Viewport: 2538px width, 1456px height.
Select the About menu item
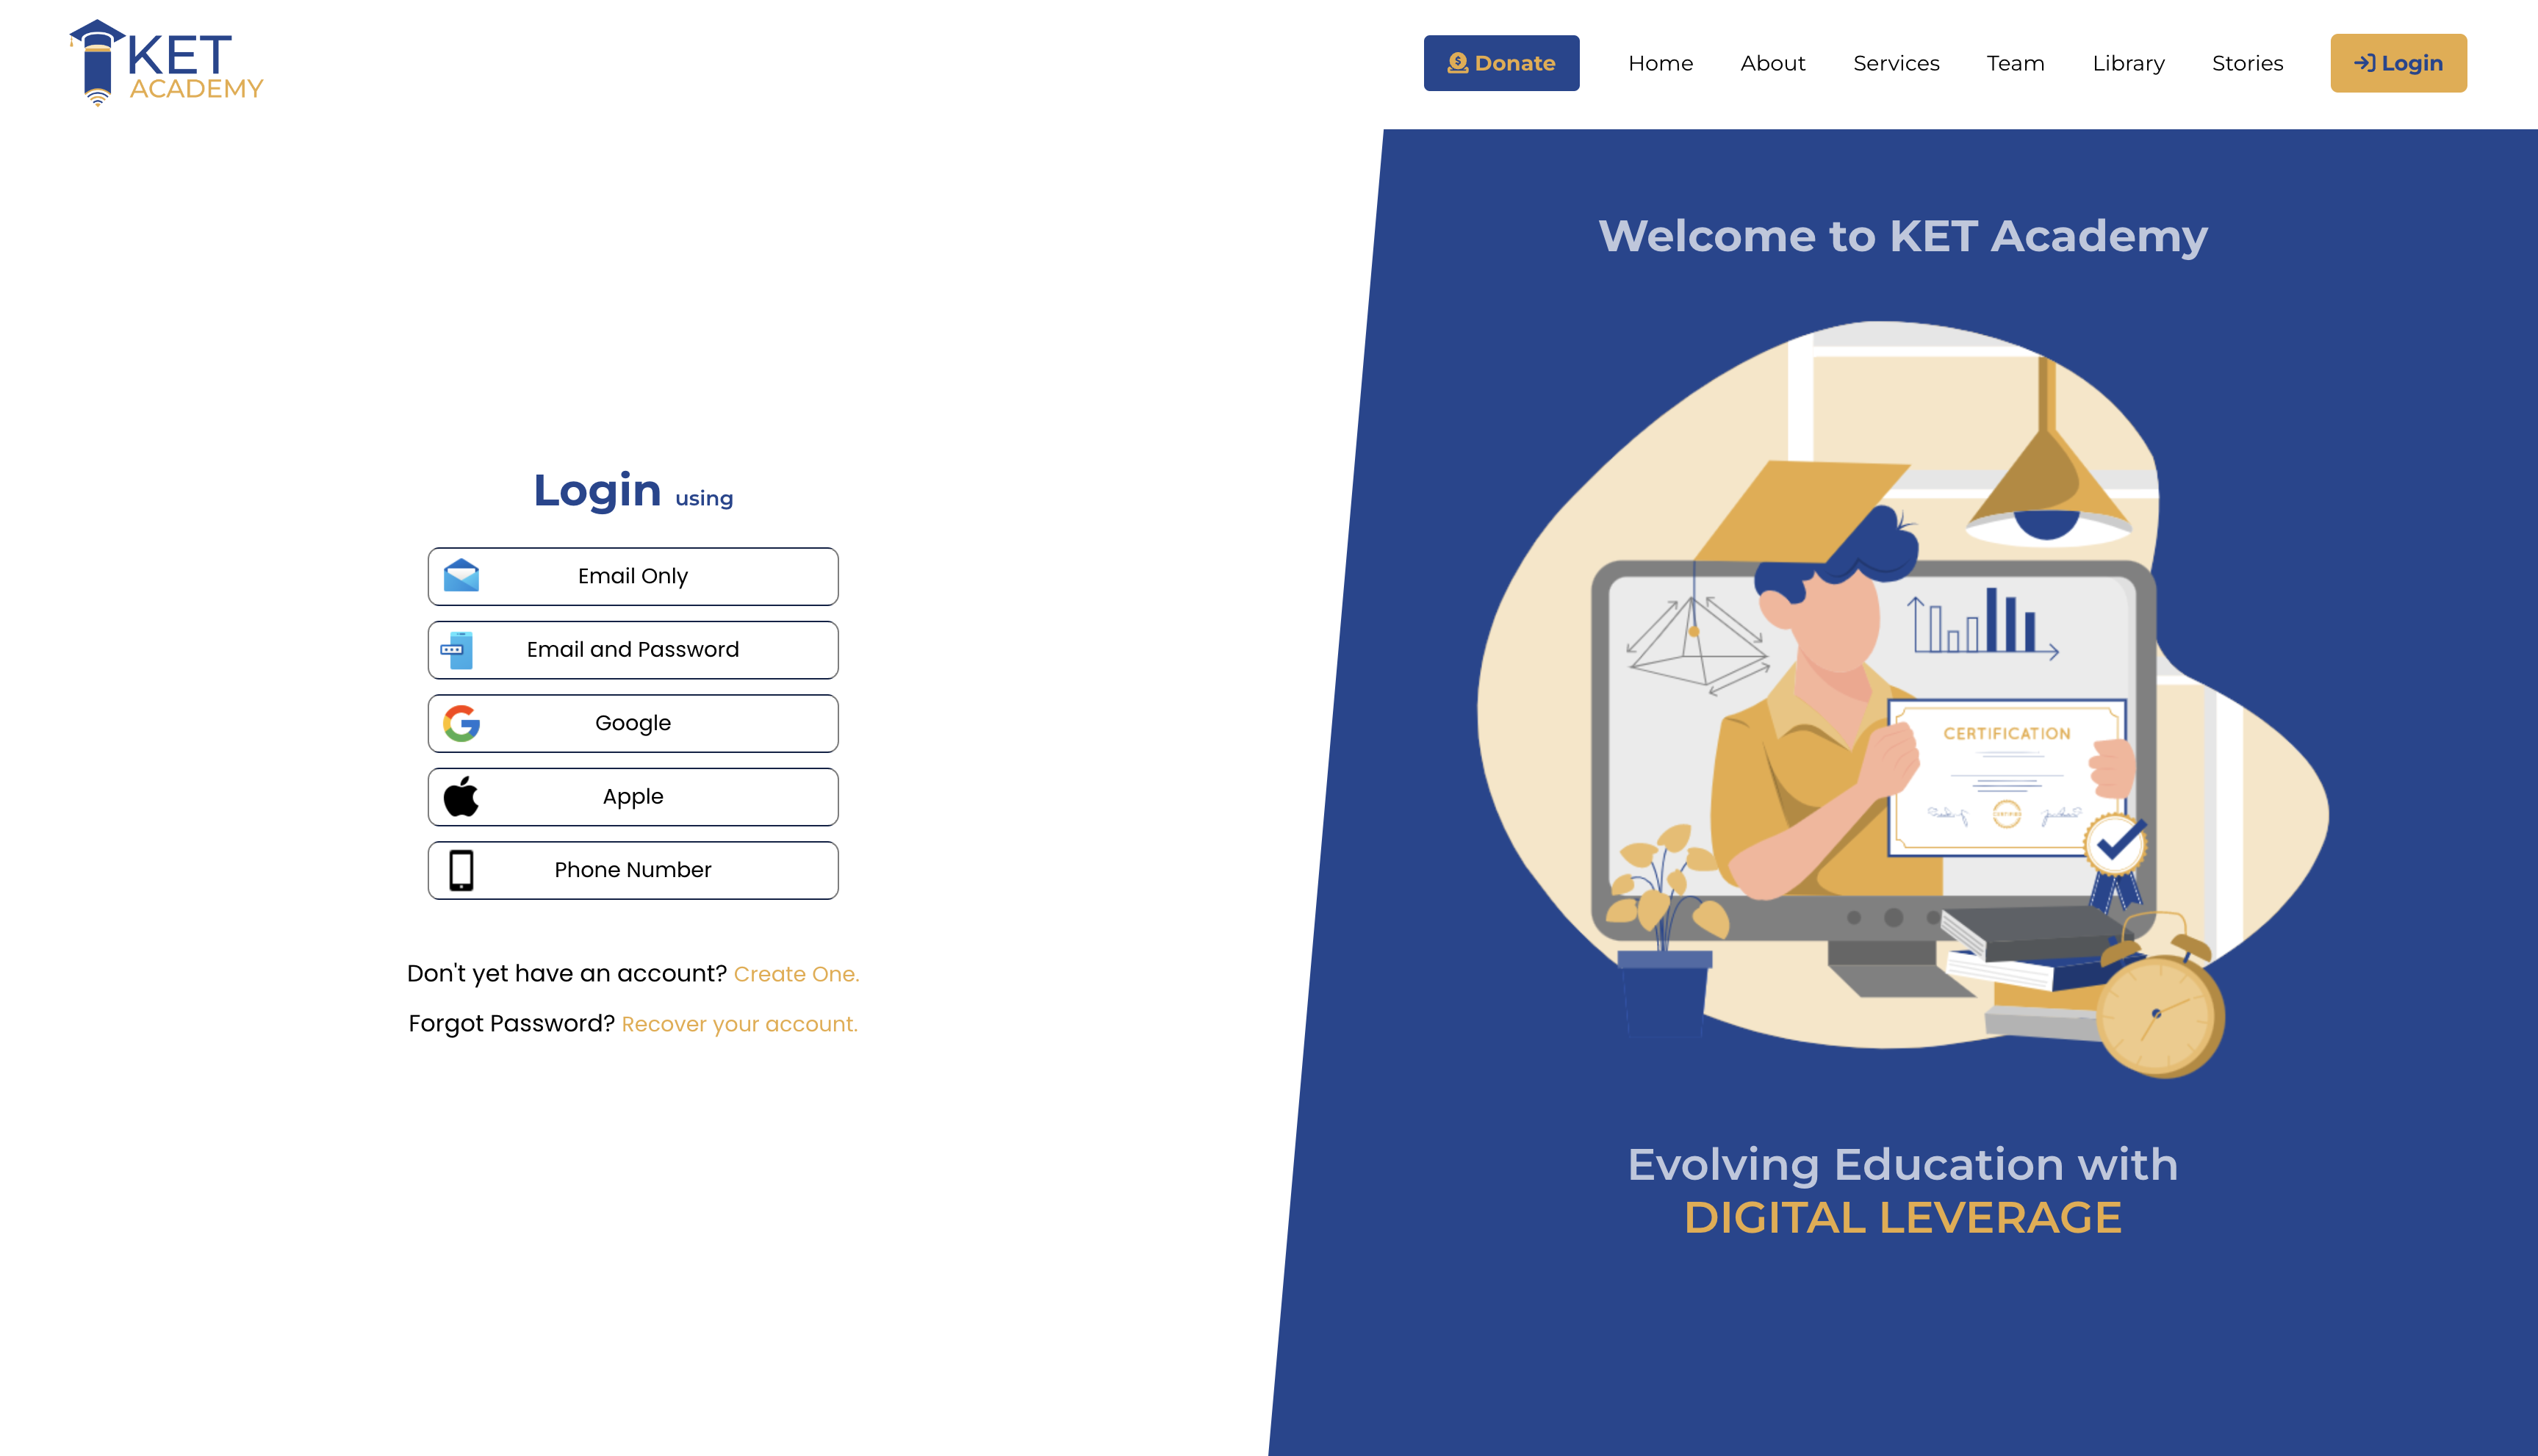(x=1773, y=62)
